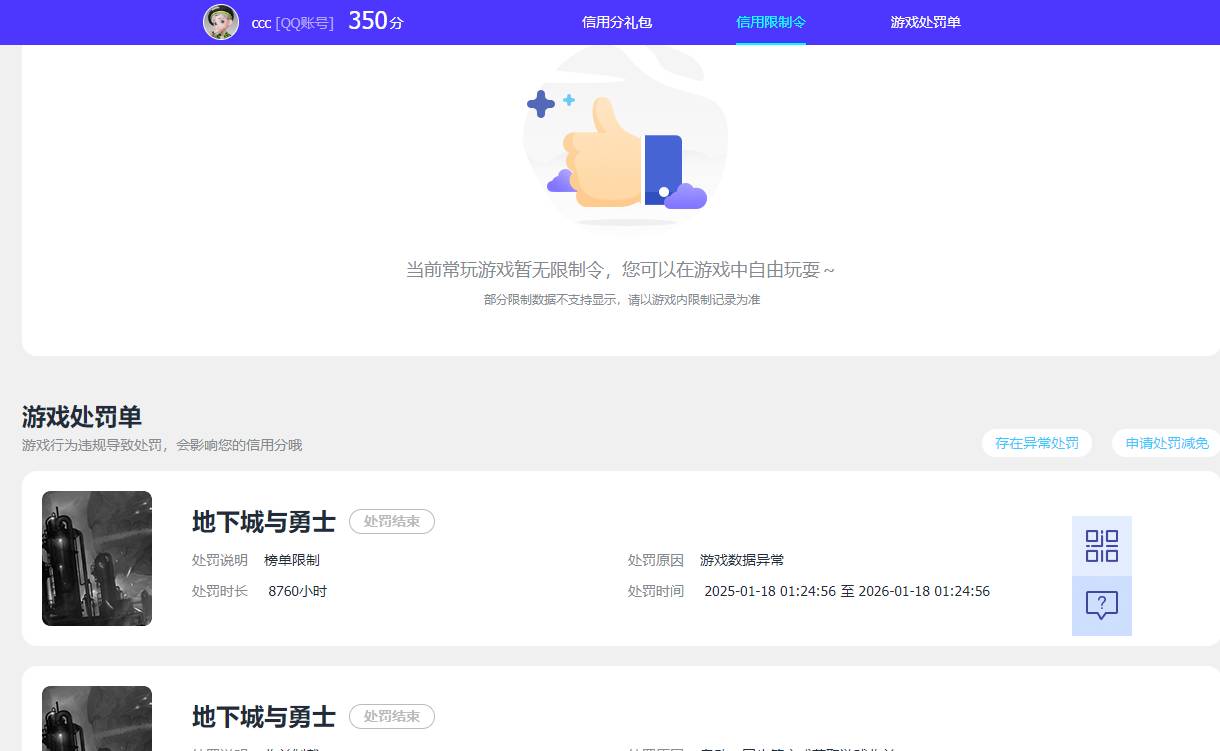The width and height of the screenshot is (1220, 751).
Task: Click the 游戏处罚单 section heading
Action: [x=80, y=417]
